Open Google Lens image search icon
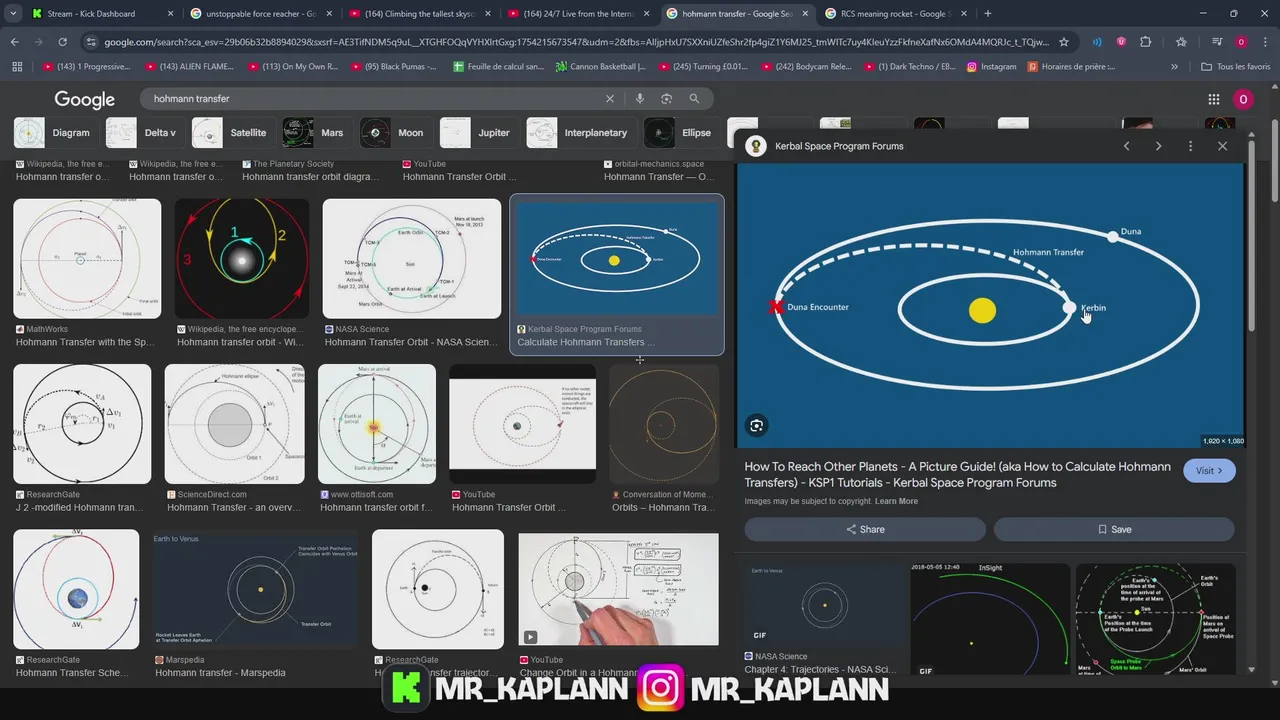 [x=666, y=99]
